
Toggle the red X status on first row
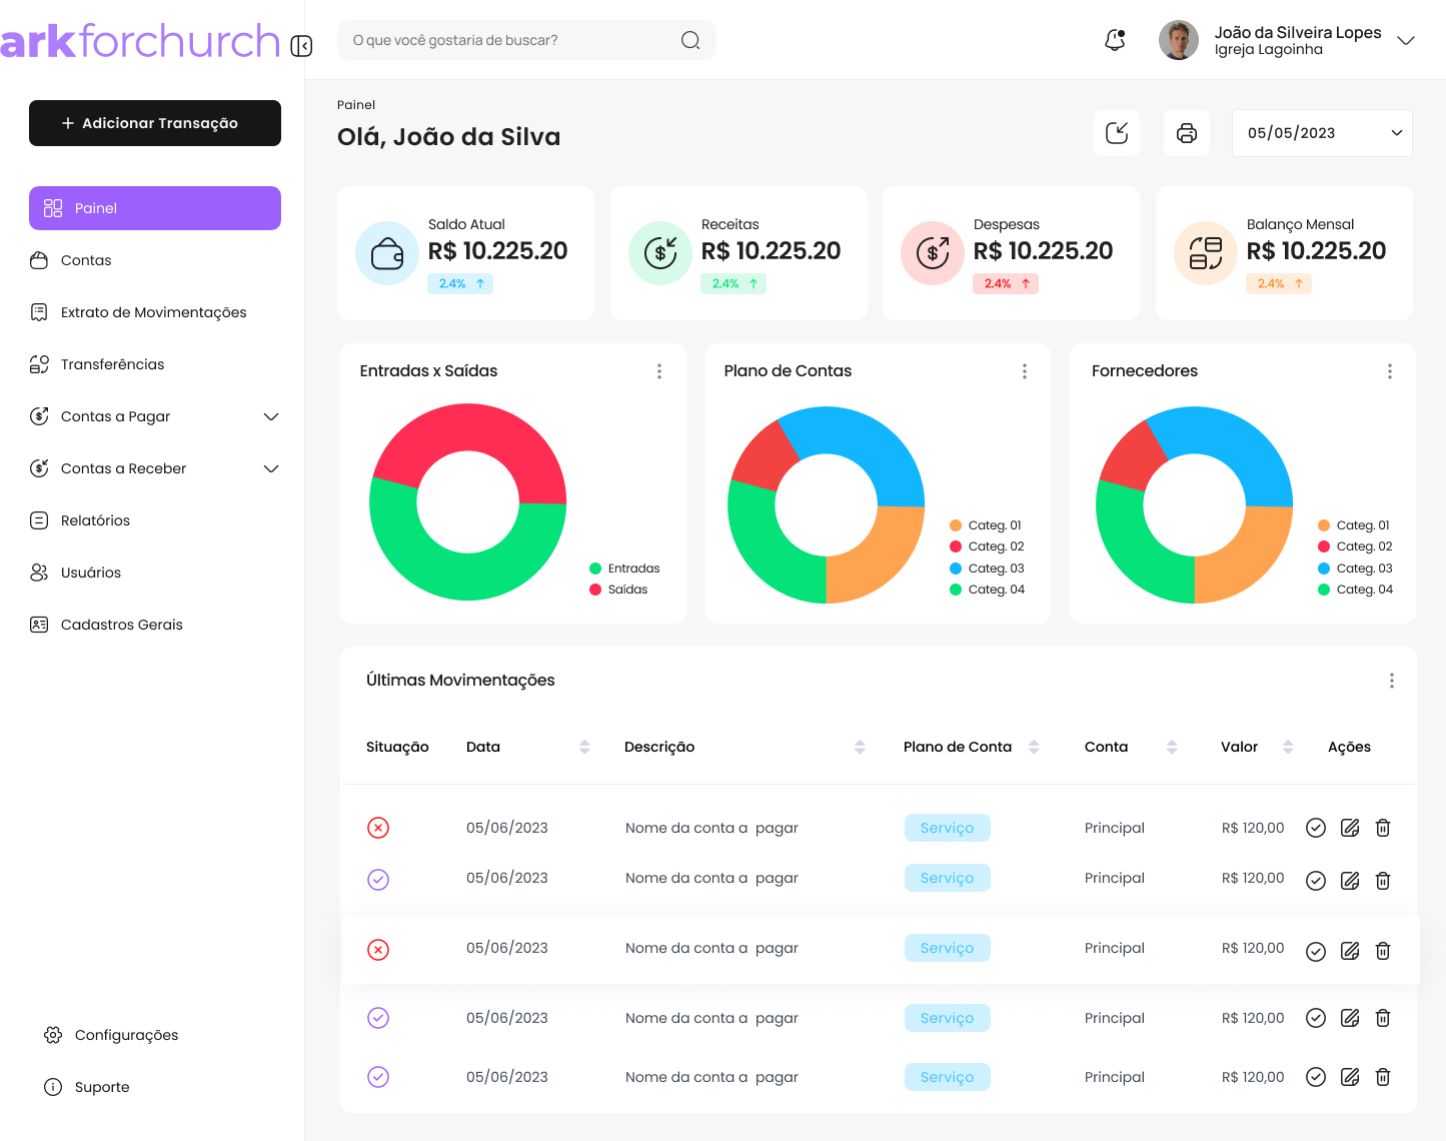coord(378,828)
